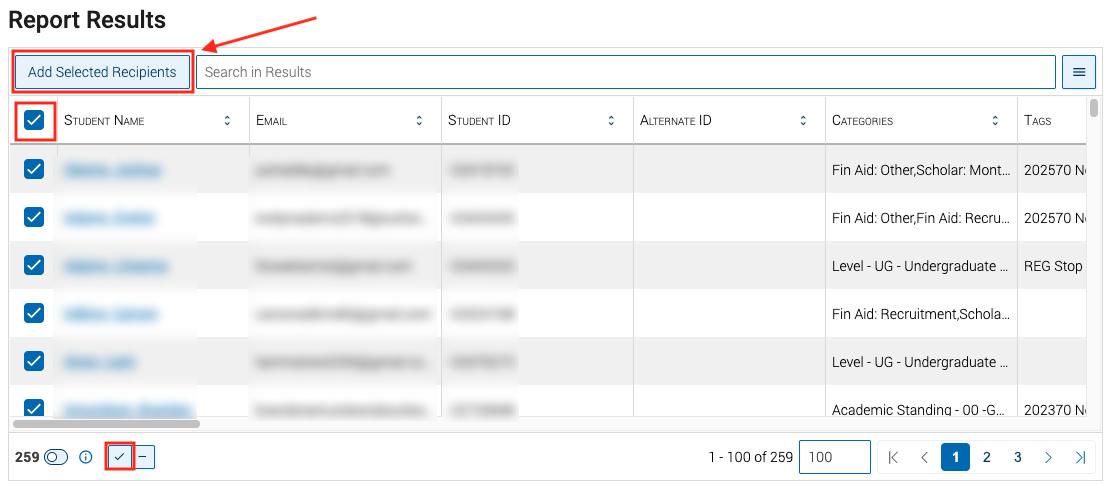Click the select all checkmark icon in footer
Screen dimensions: 1109x485
point(120,457)
